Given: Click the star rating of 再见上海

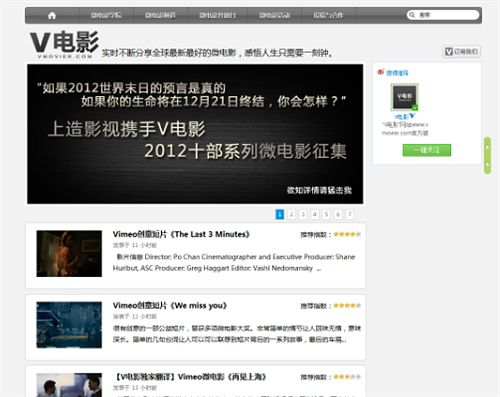Looking at the screenshot, I should (x=347, y=377).
